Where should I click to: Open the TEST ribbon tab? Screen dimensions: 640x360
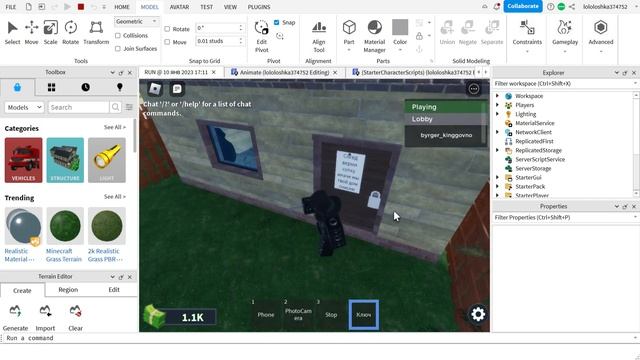click(207, 7)
